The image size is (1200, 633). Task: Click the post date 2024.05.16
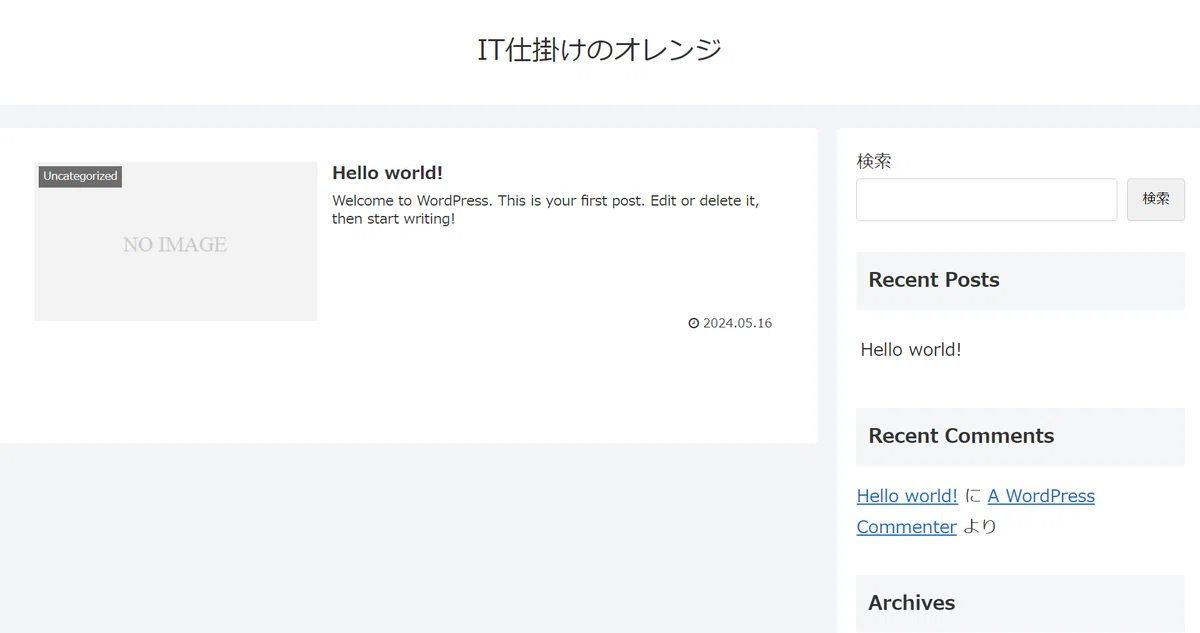tap(737, 323)
